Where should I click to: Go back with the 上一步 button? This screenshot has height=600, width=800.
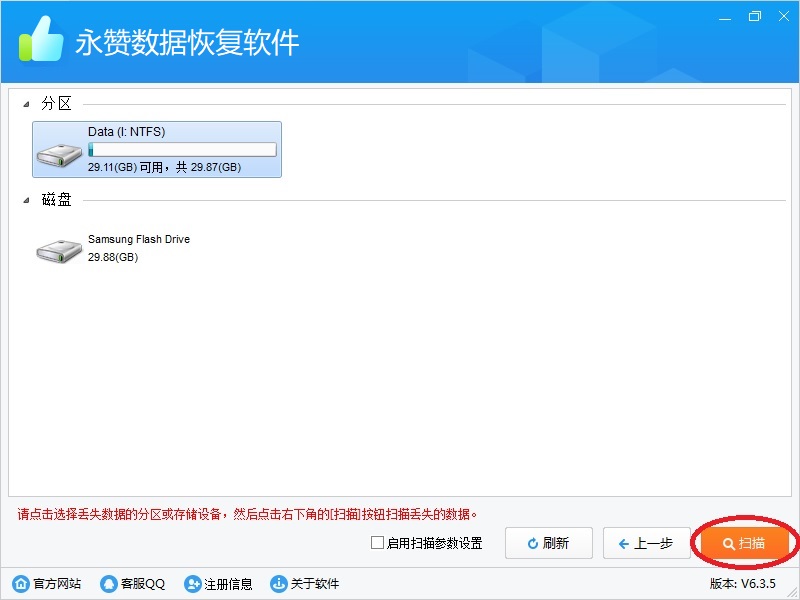coord(646,543)
